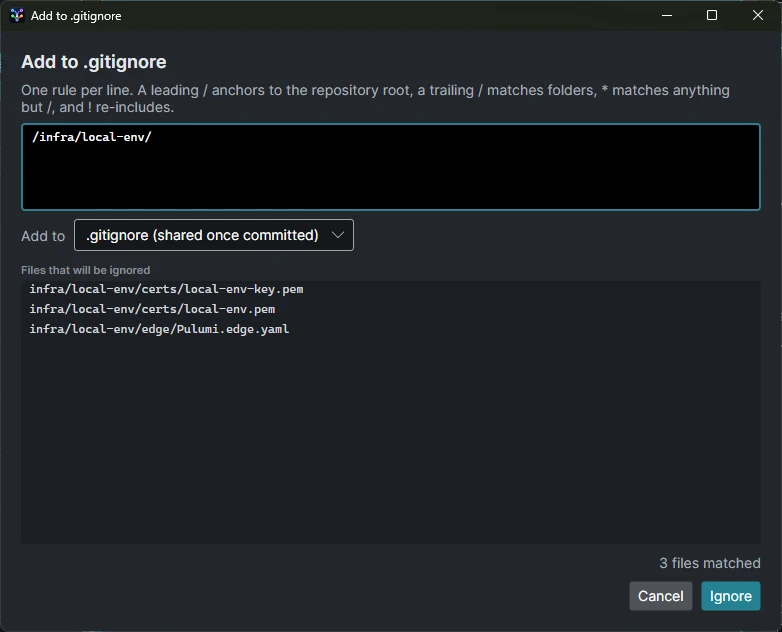Viewport: 782px width, 632px height.
Task: Click the 'Files that will be ignored' label
Action: pos(85,270)
